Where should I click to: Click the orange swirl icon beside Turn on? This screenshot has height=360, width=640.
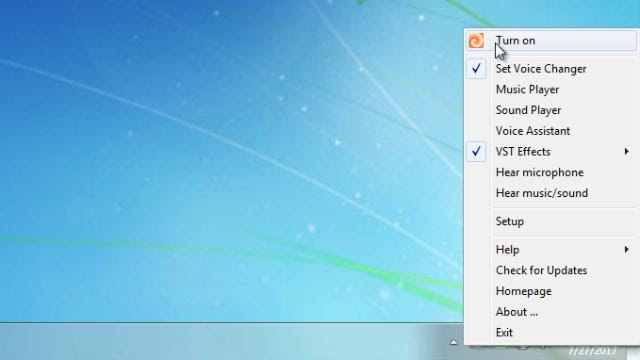coord(476,41)
